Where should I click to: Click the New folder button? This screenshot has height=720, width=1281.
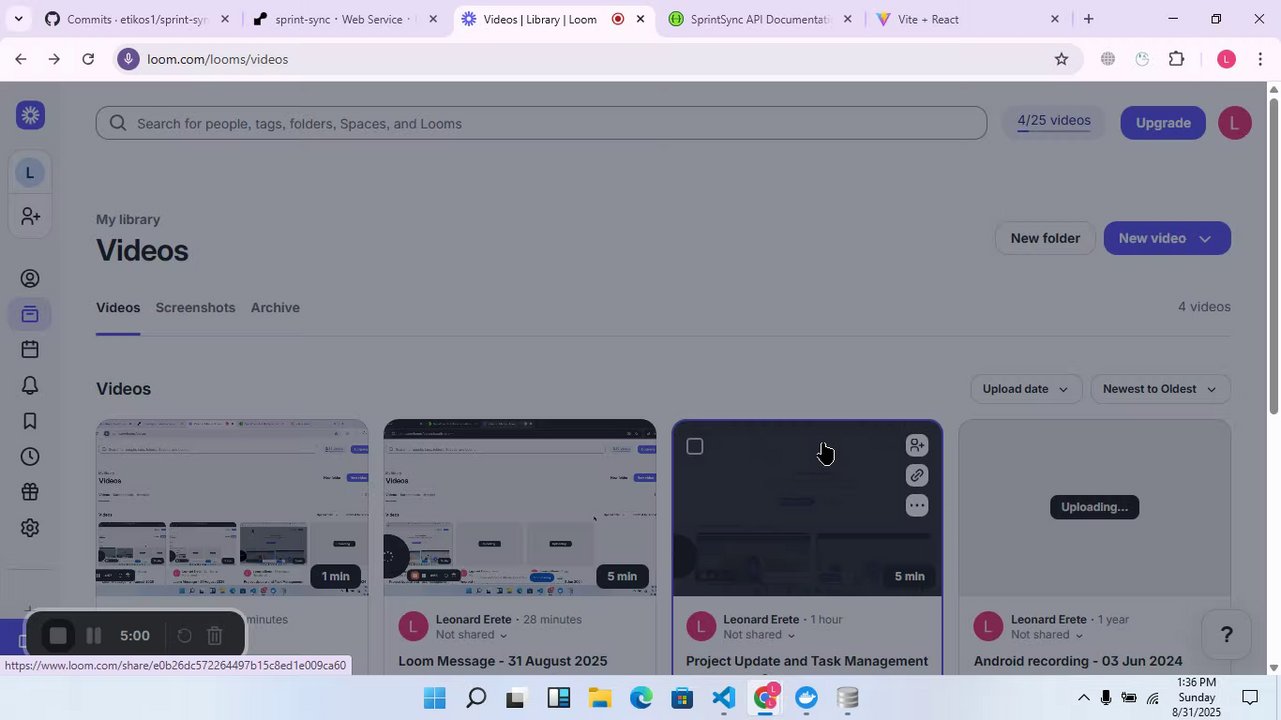(x=1045, y=239)
